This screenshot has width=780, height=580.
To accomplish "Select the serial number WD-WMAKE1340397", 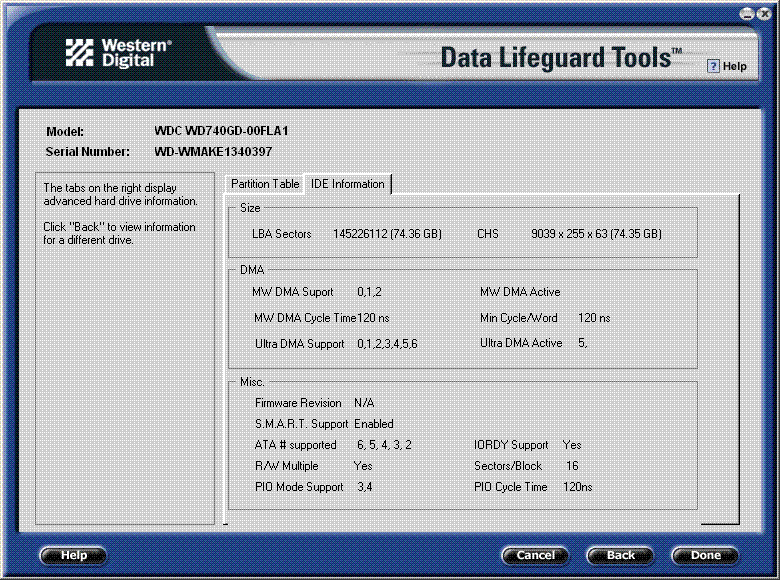I will [x=213, y=152].
